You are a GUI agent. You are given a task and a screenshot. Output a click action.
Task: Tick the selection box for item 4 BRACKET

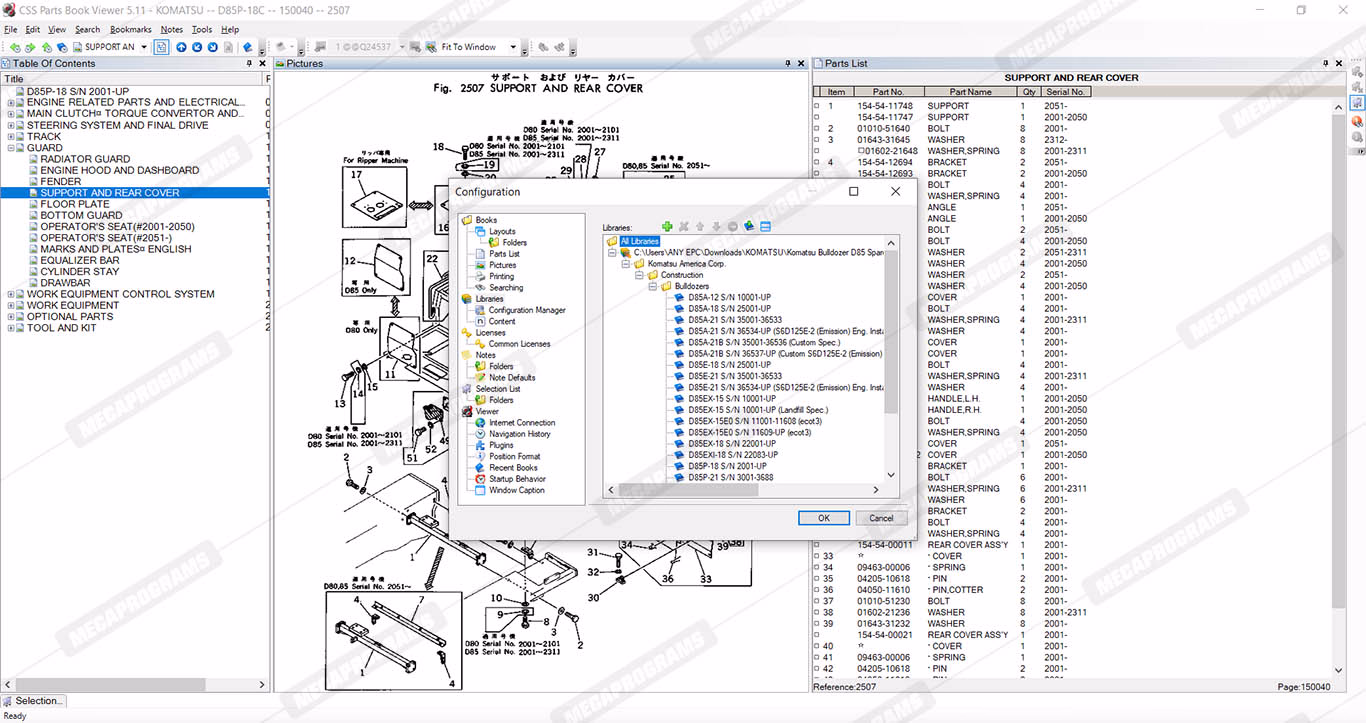click(x=816, y=162)
